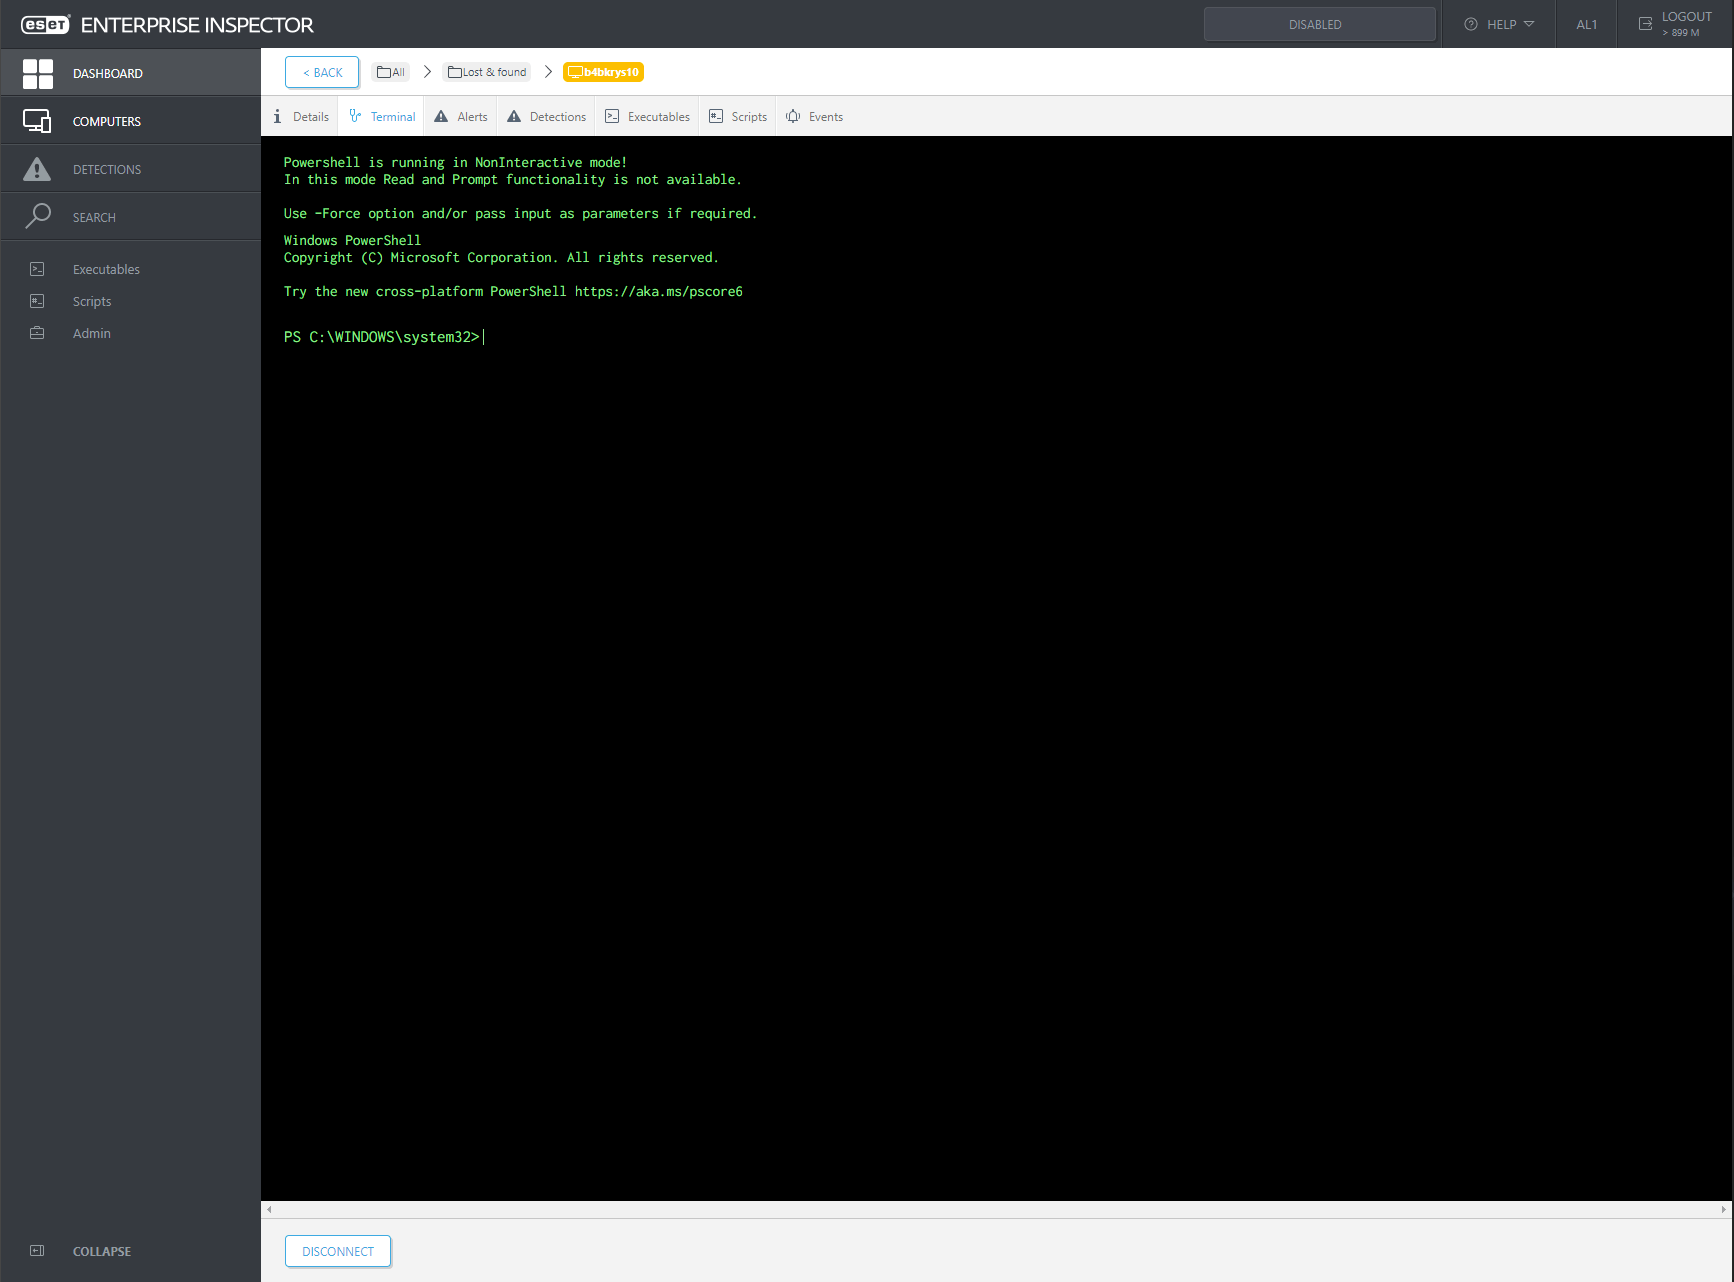Click the Detections tab triangle icon
The image size is (1734, 1282).
pos(514,116)
